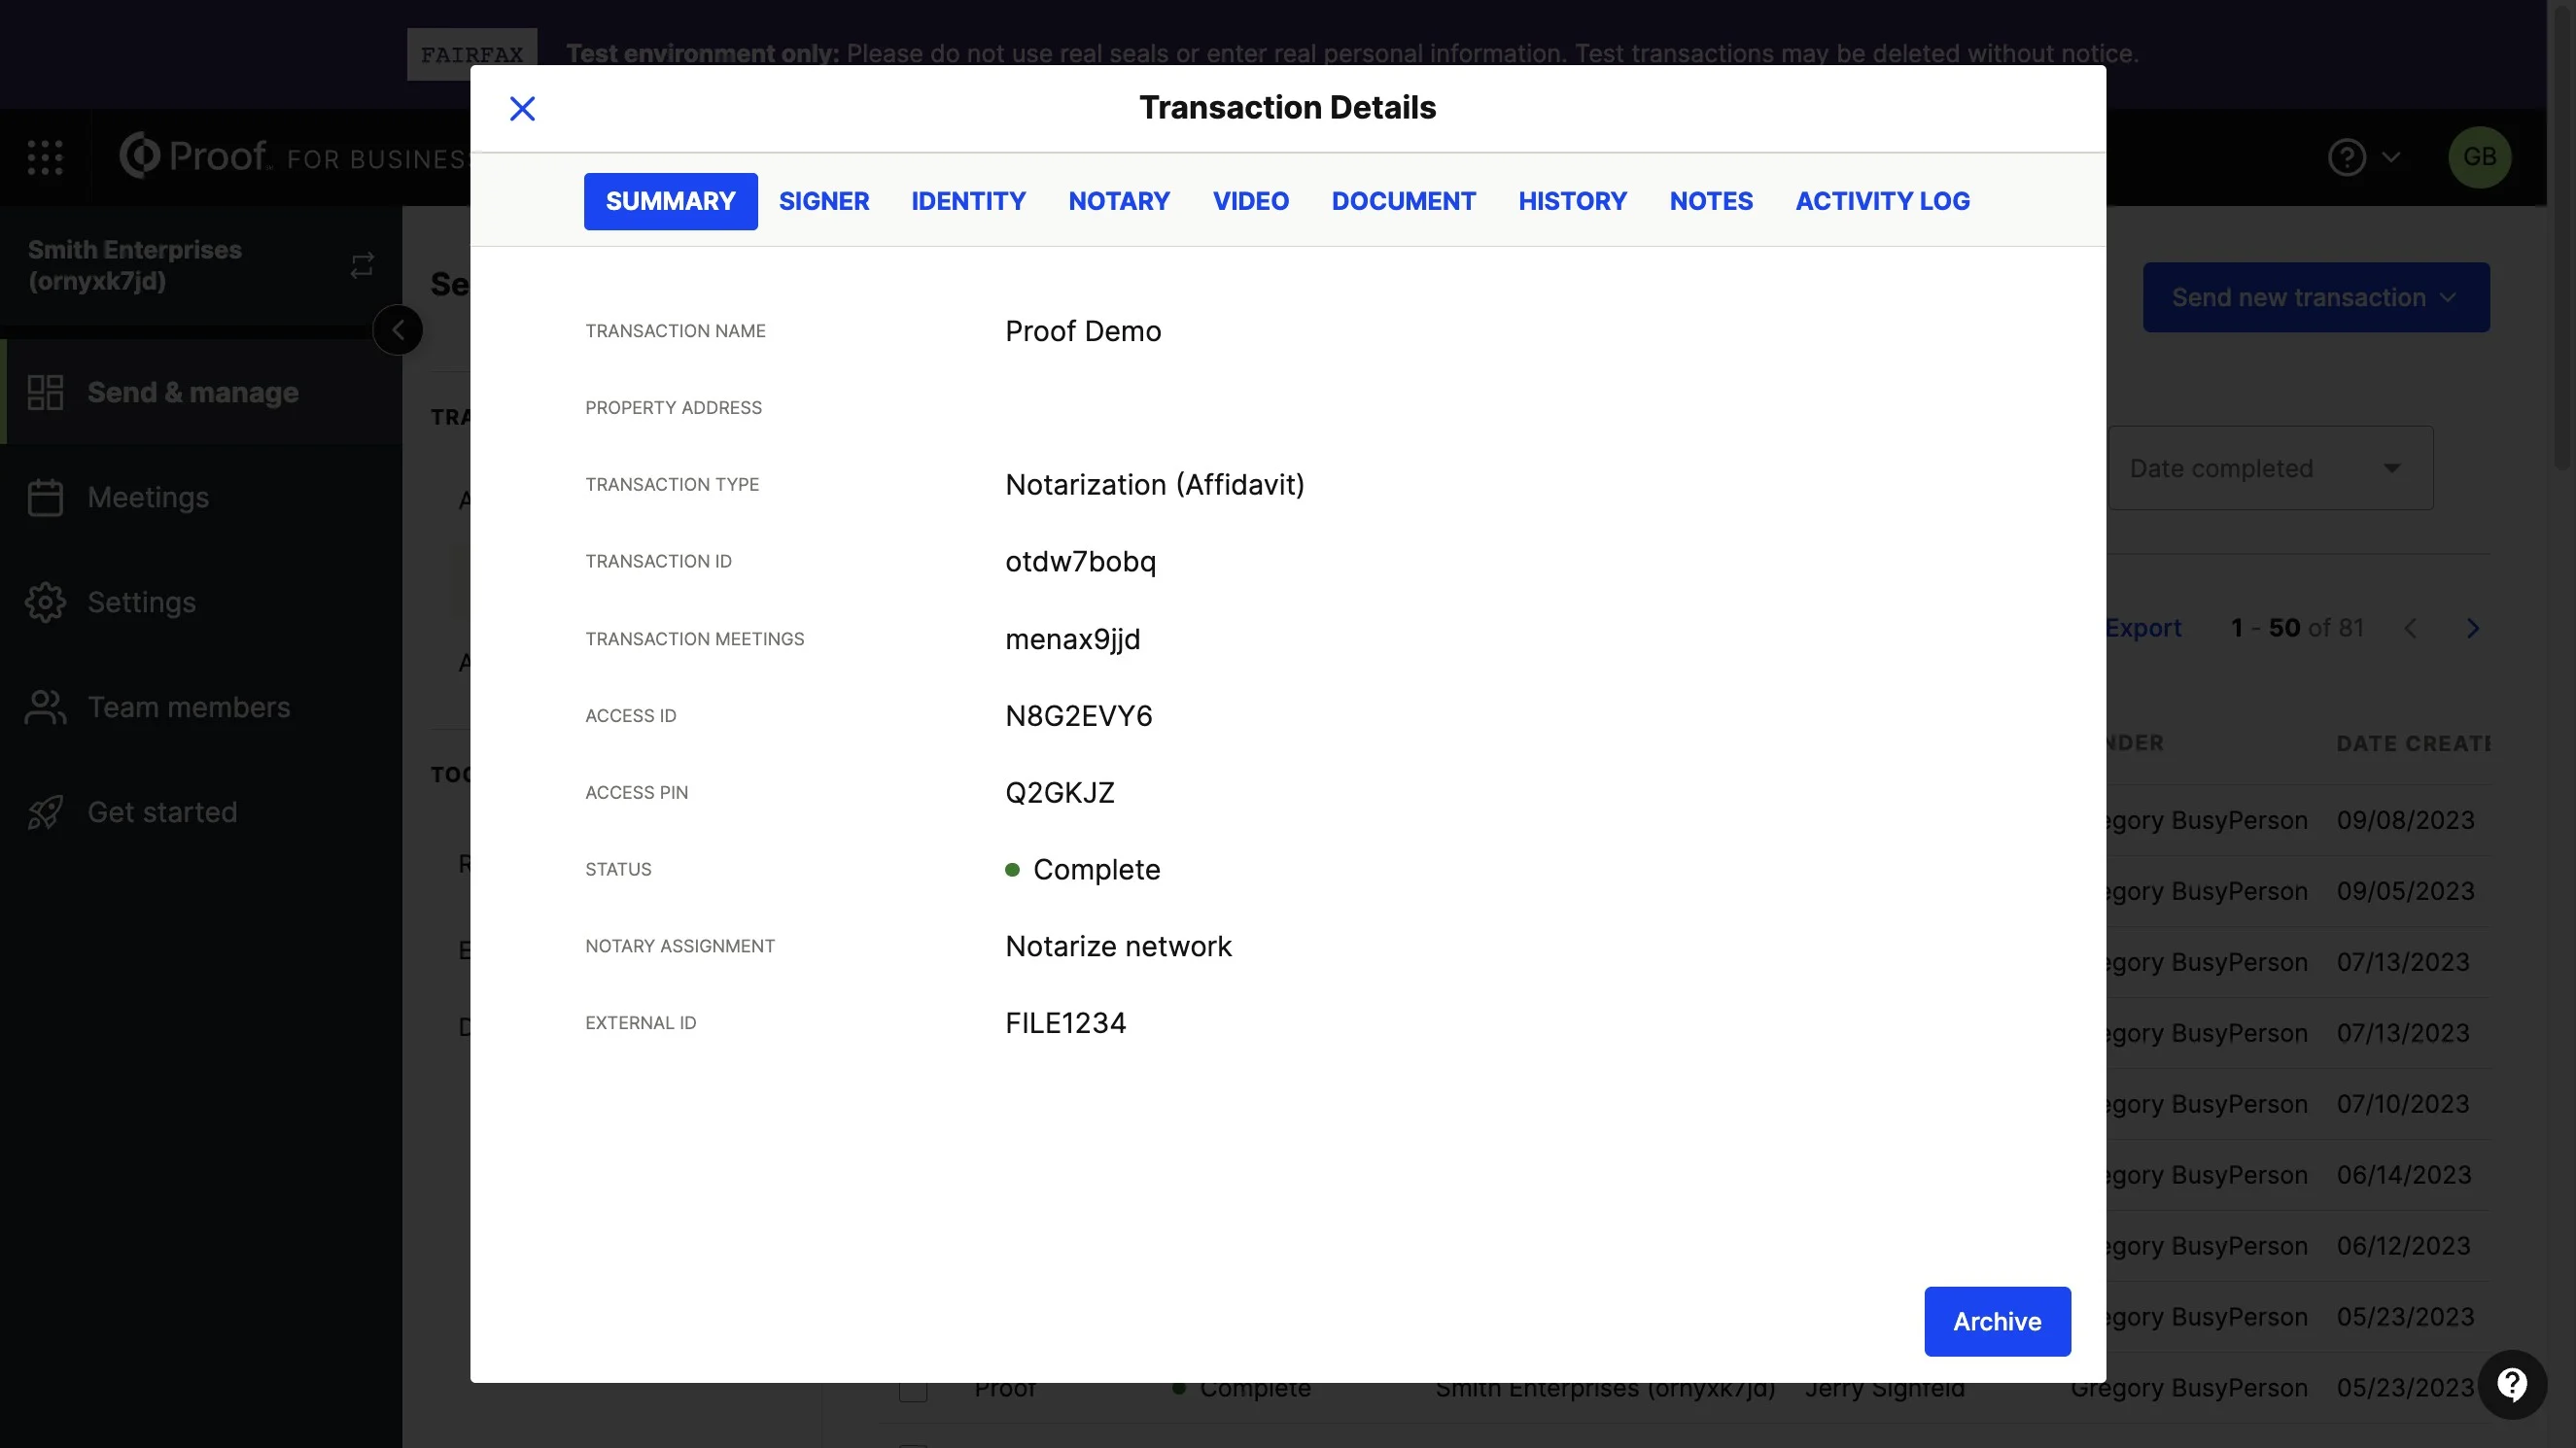Click the Send & manage grid icon

tap(45, 392)
